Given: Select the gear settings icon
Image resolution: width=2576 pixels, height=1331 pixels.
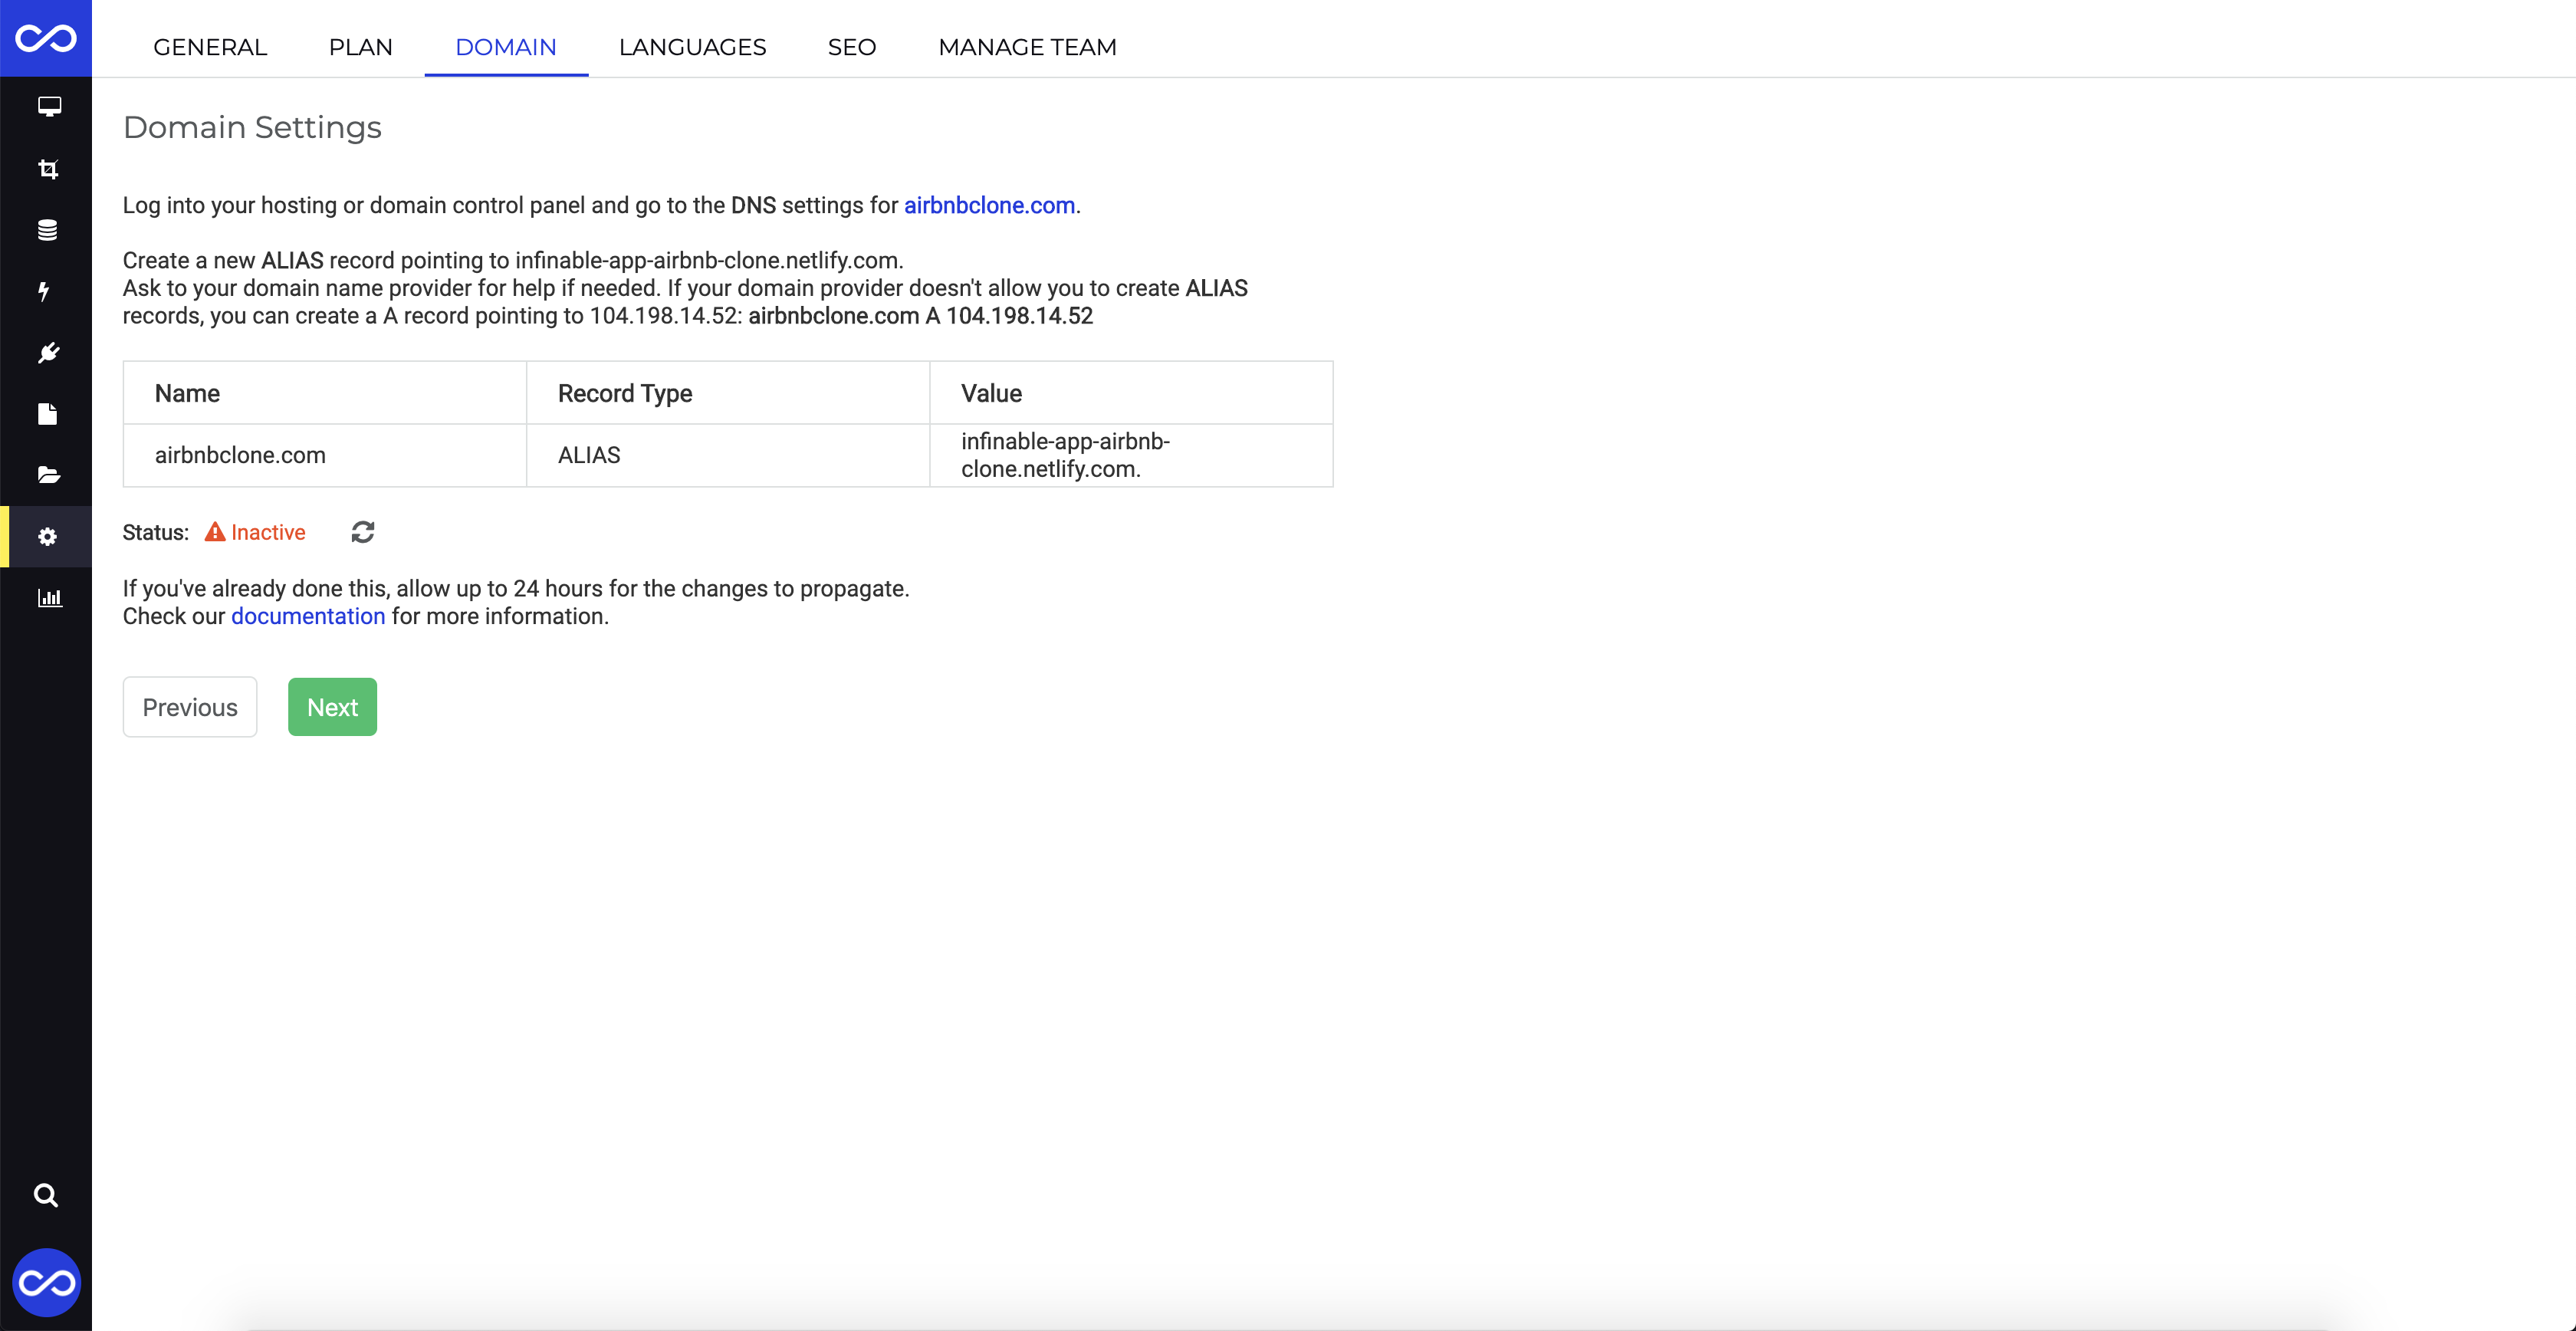Looking at the screenshot, I should (47, 537).
